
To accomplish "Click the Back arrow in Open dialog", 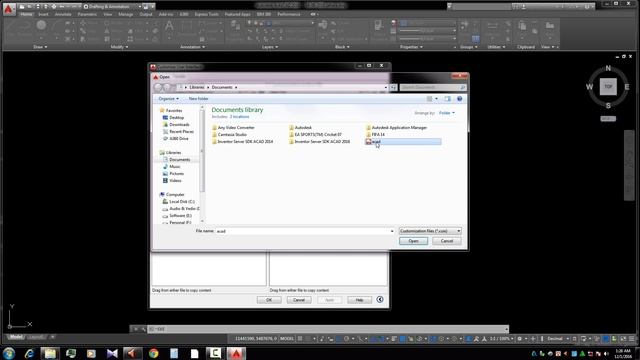I will coord(158,87).
